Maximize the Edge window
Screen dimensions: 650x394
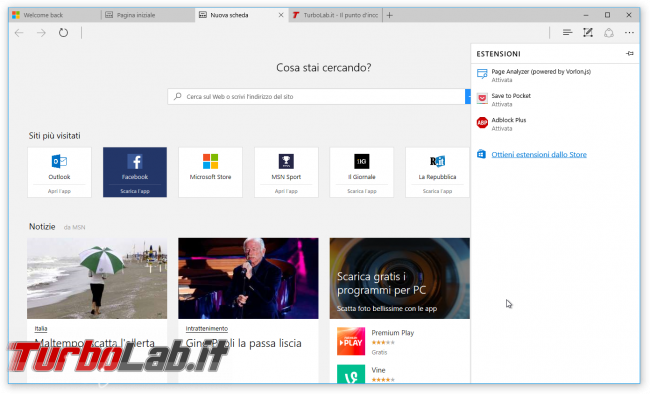607,15
